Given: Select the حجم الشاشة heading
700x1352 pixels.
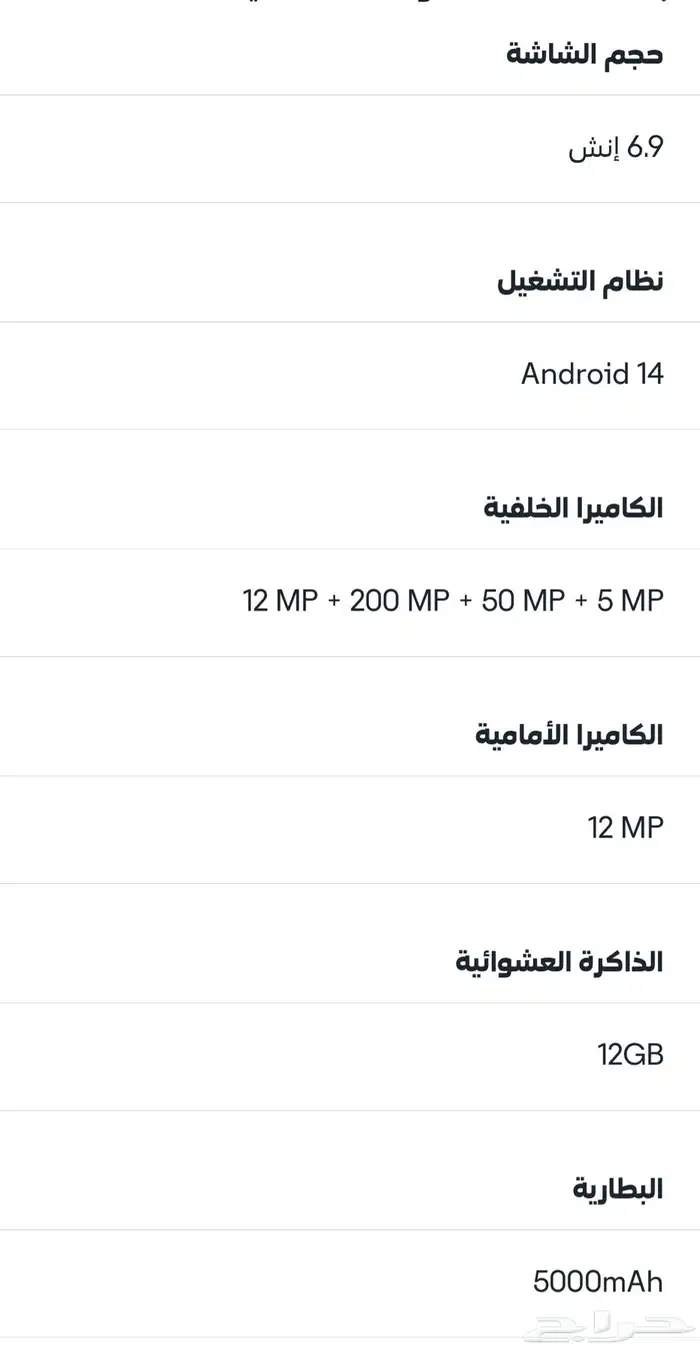Looking at the screenshot, I should pyautogui.click(x=585, y=53).
